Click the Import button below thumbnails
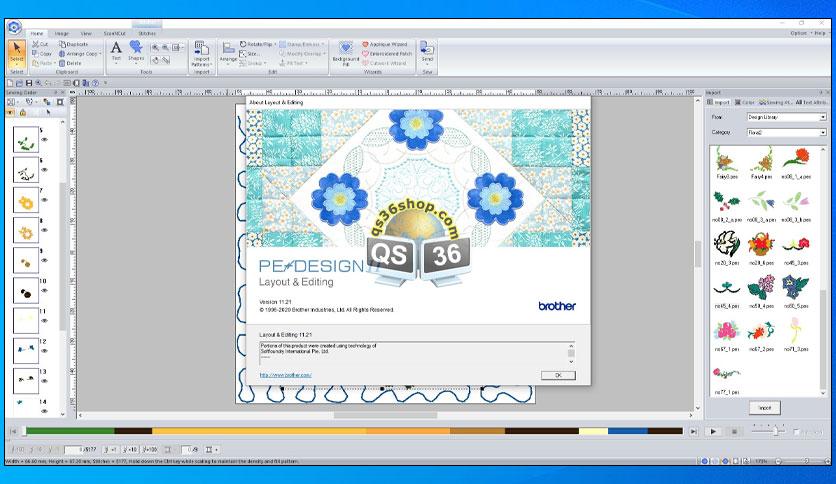The width and height of the screenshot is (836, 484). coord(765,408)
